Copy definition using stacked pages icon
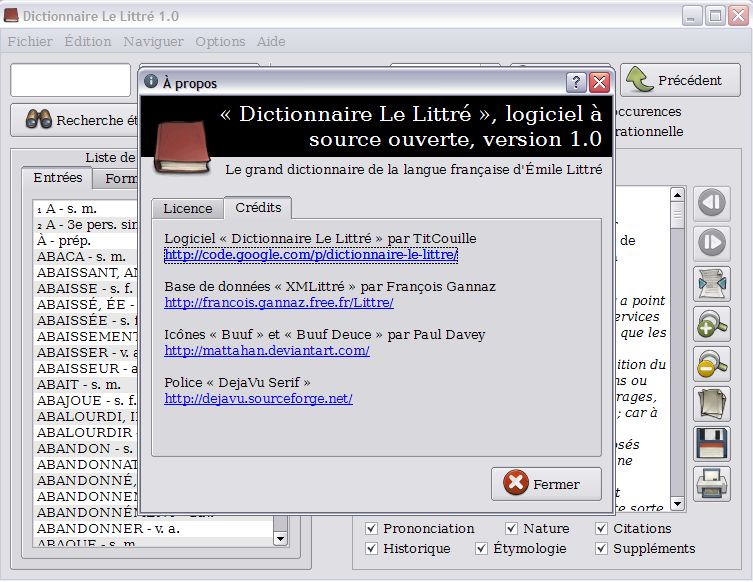The image size is (753, 582). tap(712, 404)
